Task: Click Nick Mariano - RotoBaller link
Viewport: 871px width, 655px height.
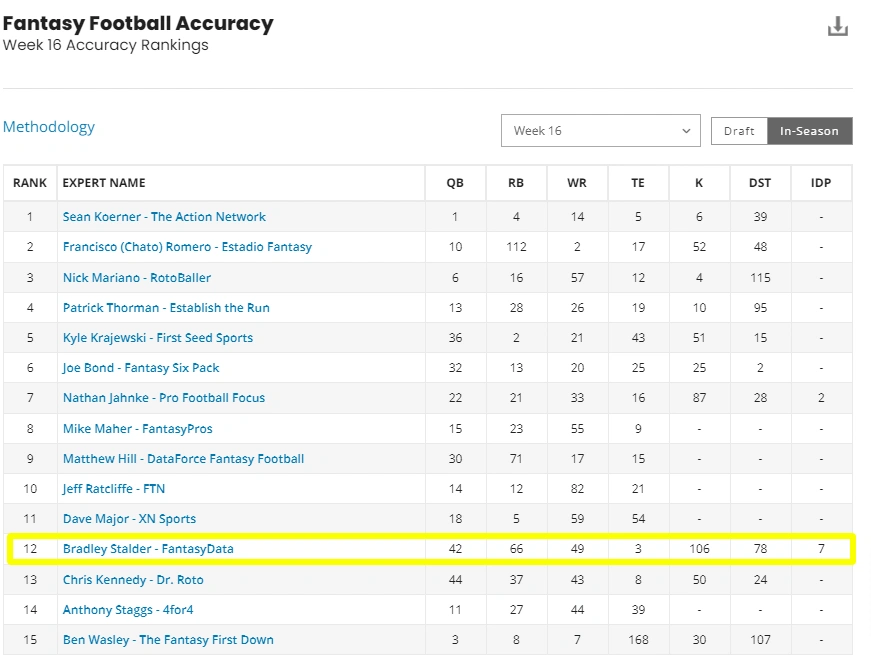Action: pos(137,277)
